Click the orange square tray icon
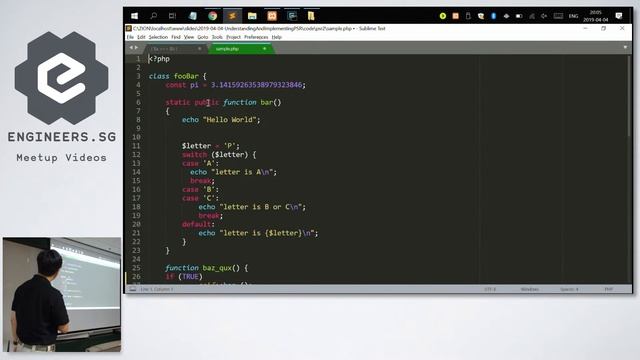The height and width of the screenshot is (360, 640). [x=456, y=16]
